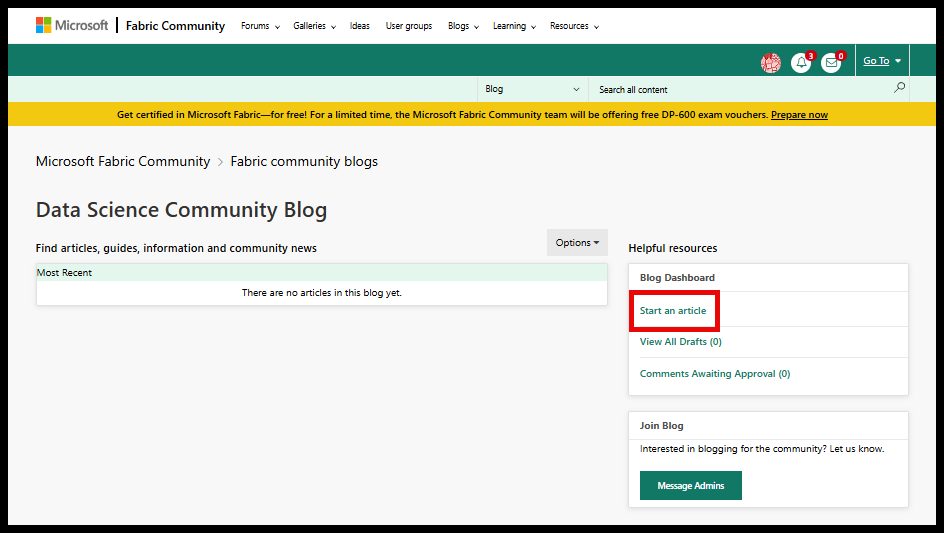This screenshot has width=944, height=533.
Task: Open the User groups menu item
Action: click(x=409, y=26)
